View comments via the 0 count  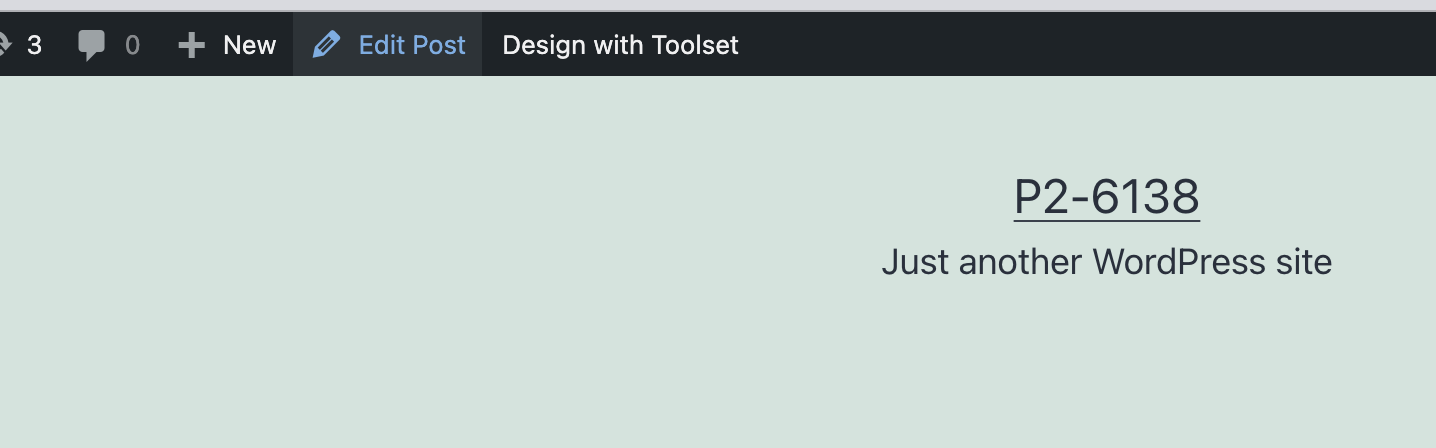132,45
